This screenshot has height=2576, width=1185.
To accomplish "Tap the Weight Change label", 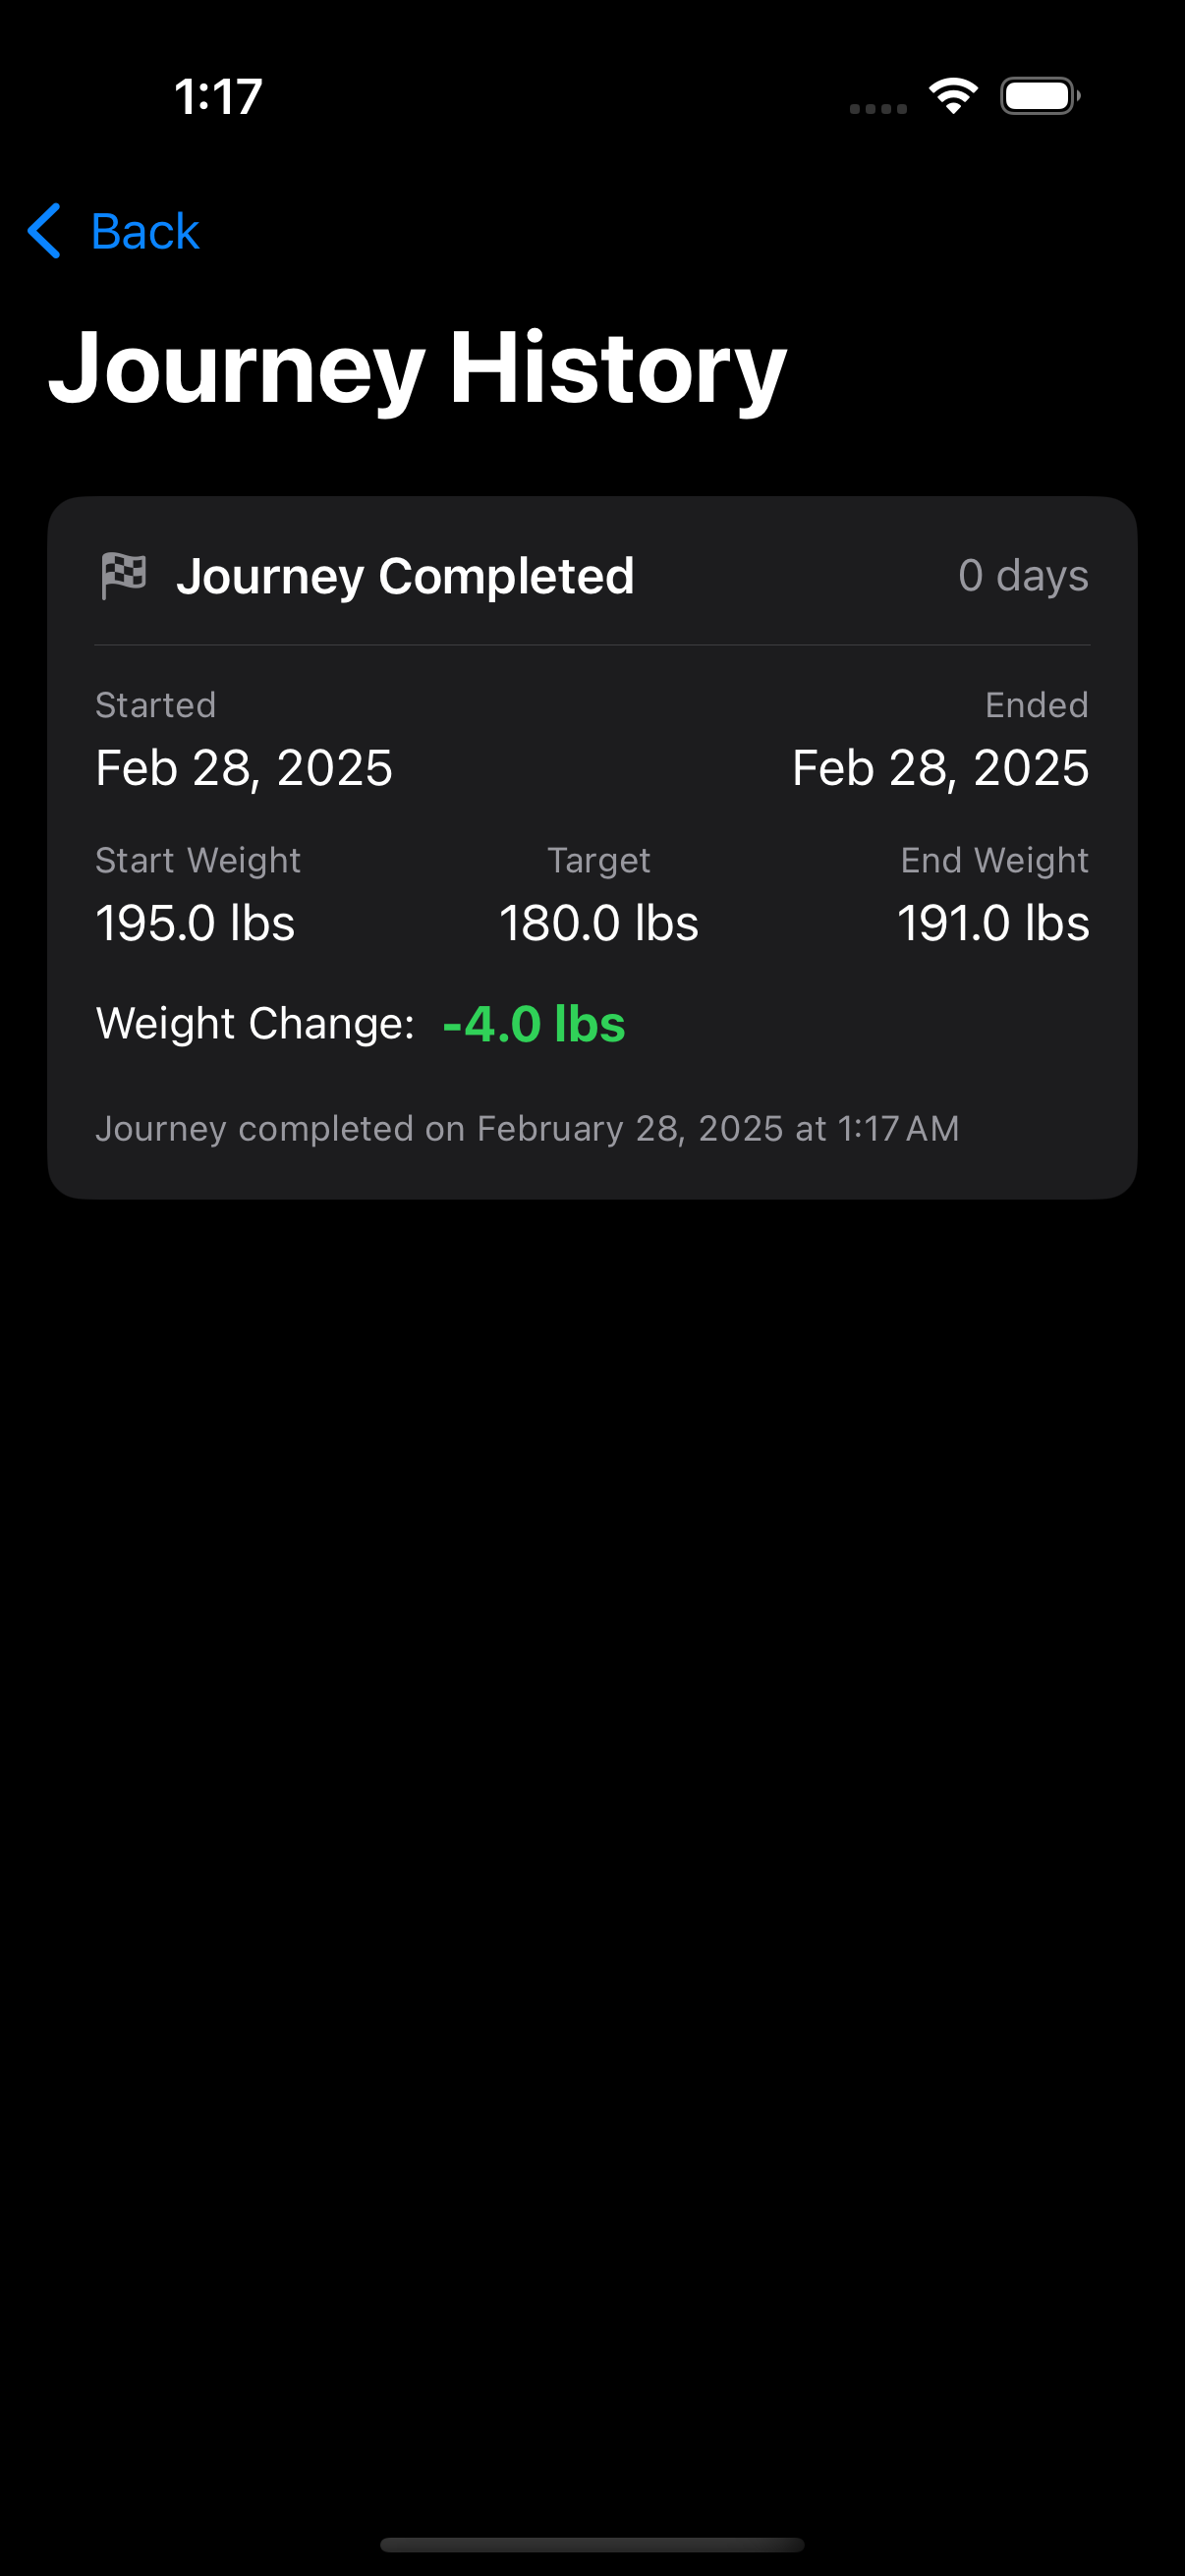I will pos(255,1024).
